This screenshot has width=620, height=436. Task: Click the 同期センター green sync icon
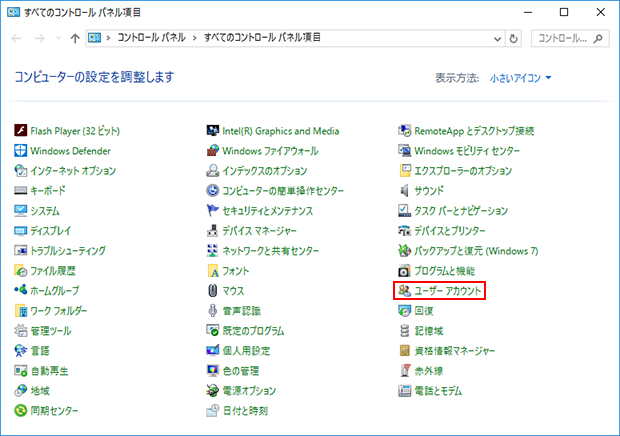coord(20,410)
